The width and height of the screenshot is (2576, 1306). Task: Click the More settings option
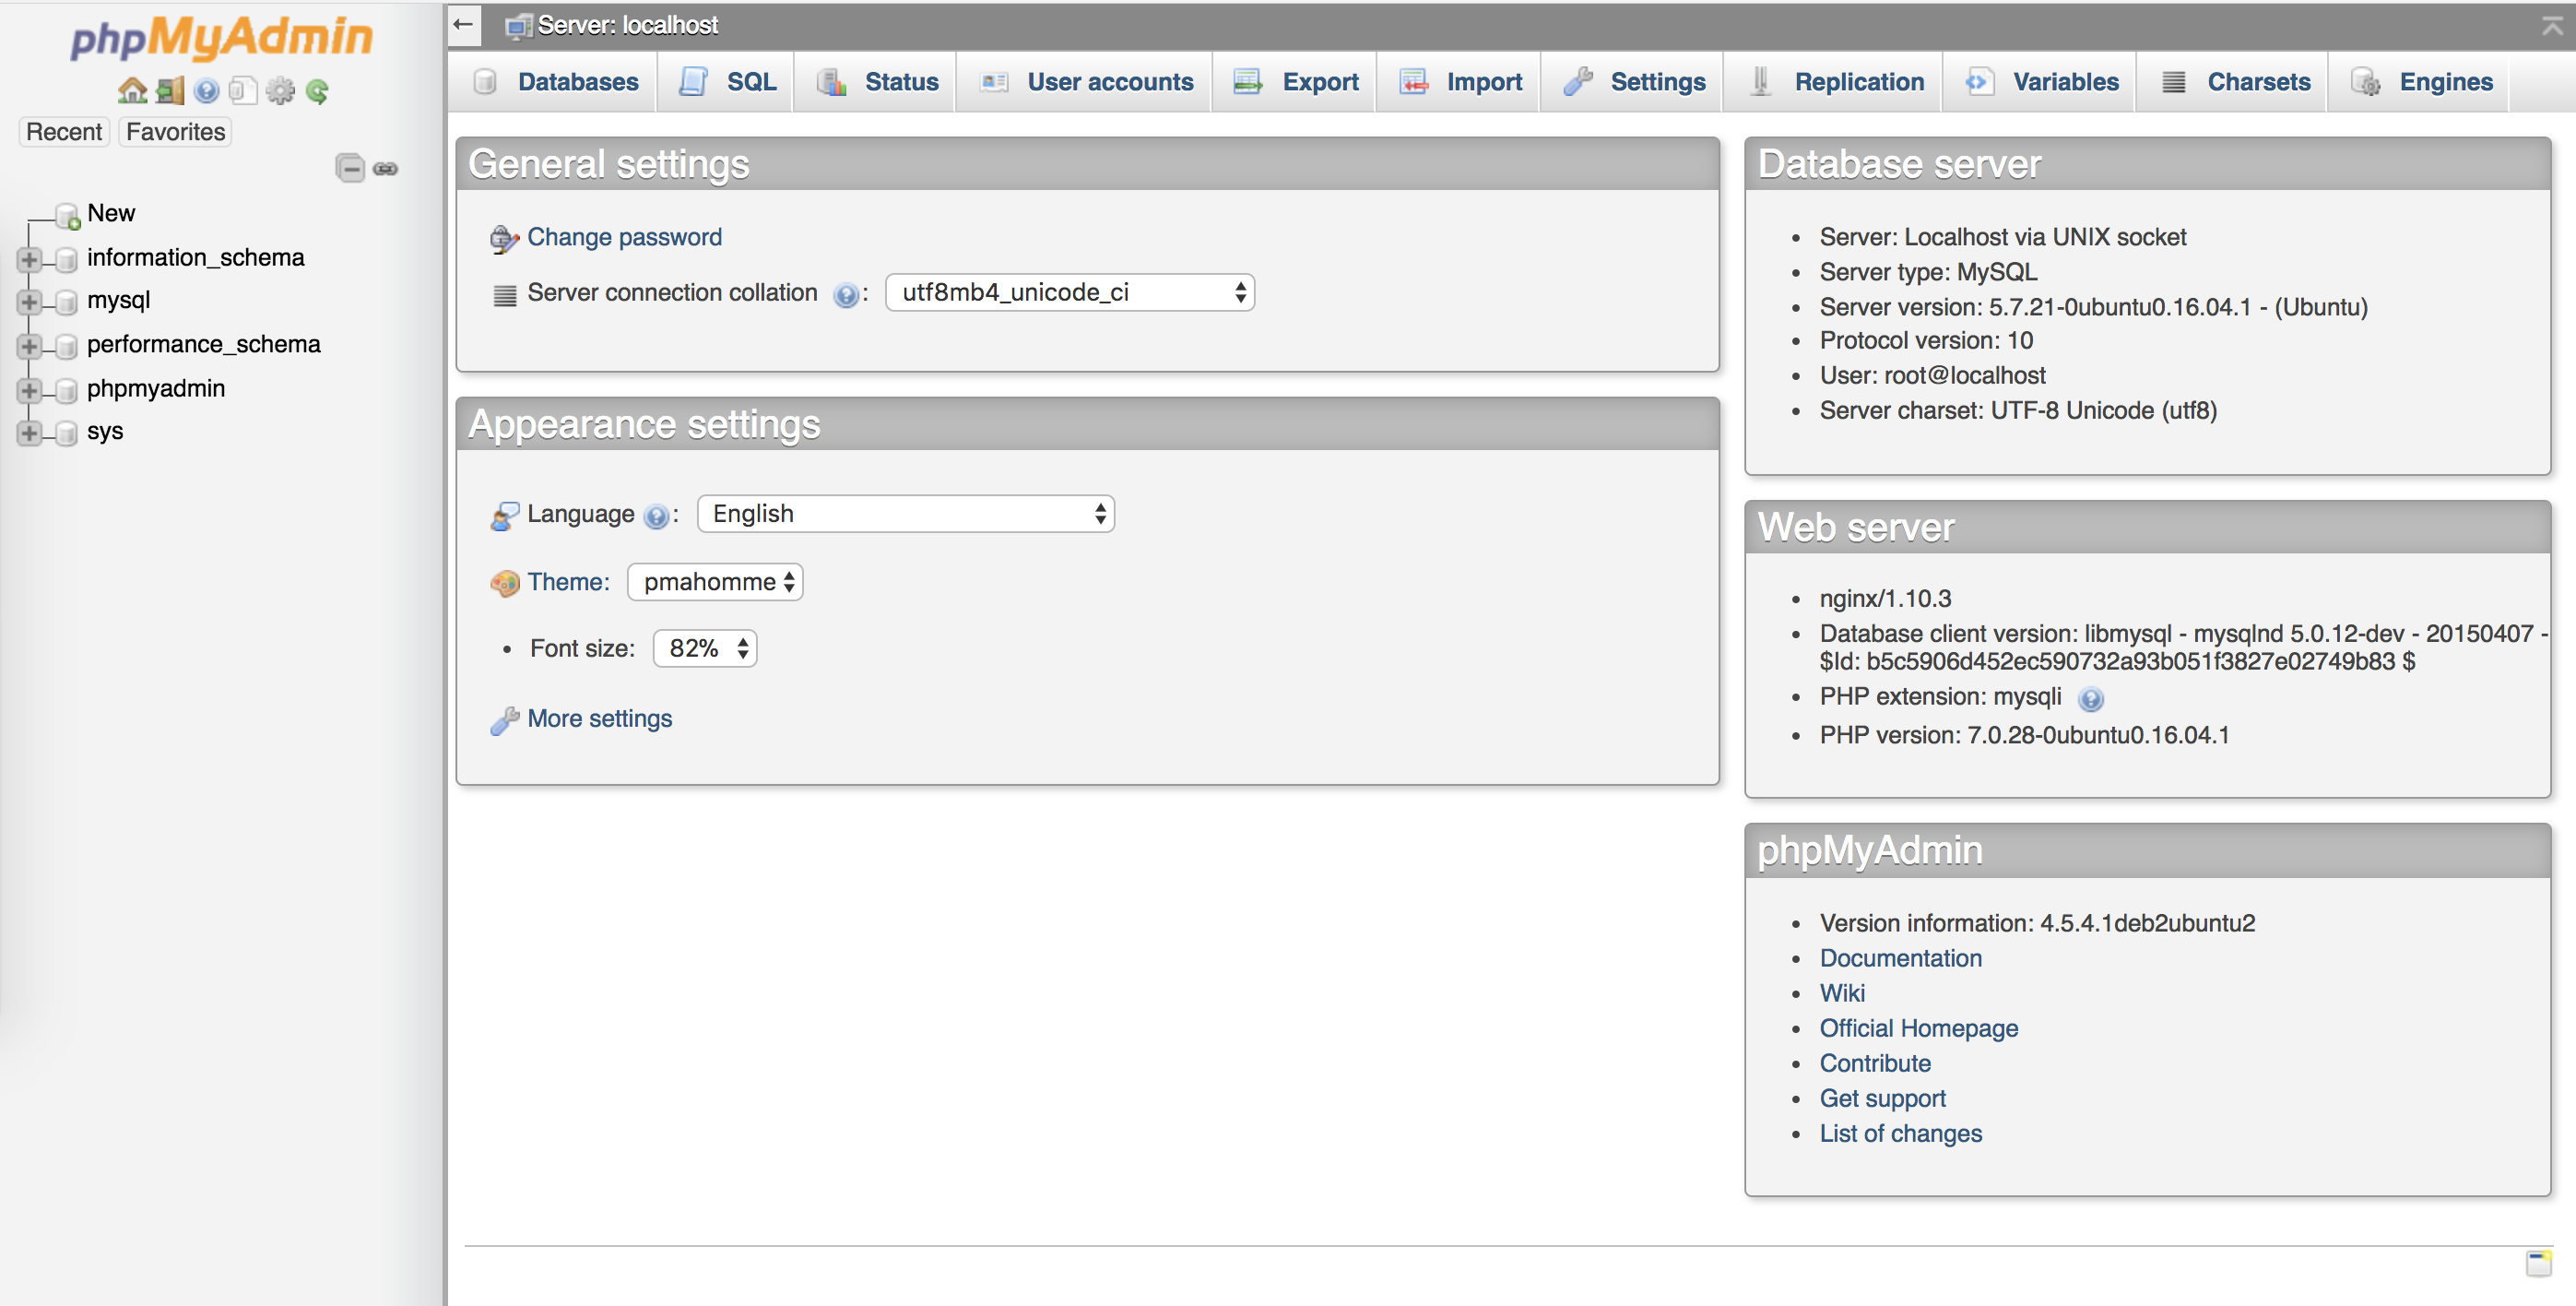tap(601, 718)
